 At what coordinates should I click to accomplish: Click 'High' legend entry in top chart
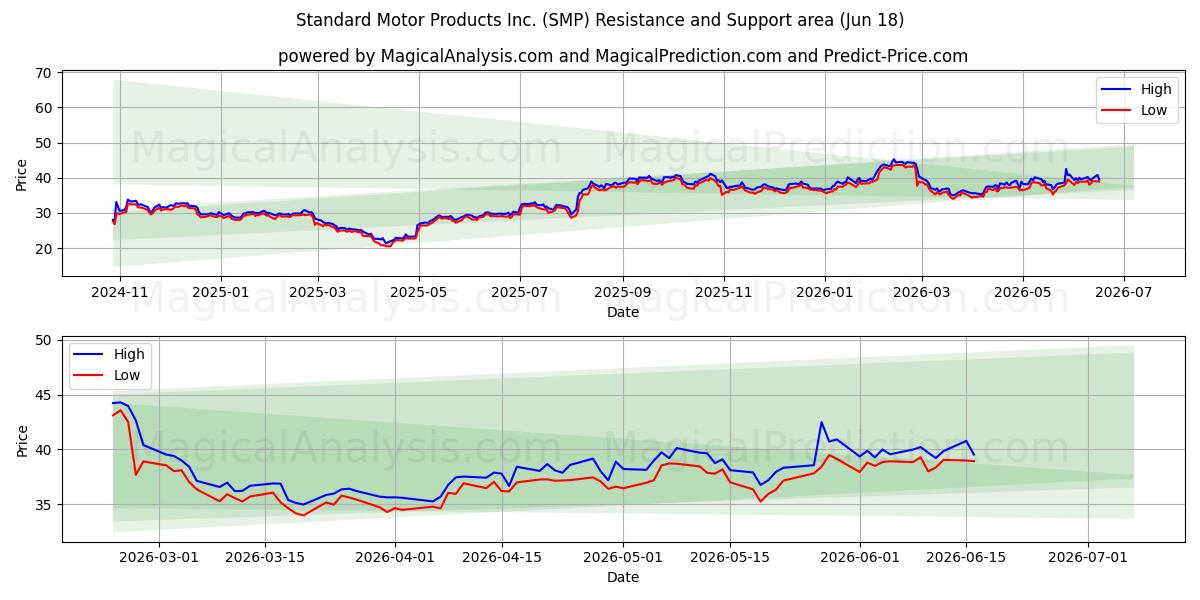click(1156, 89)
